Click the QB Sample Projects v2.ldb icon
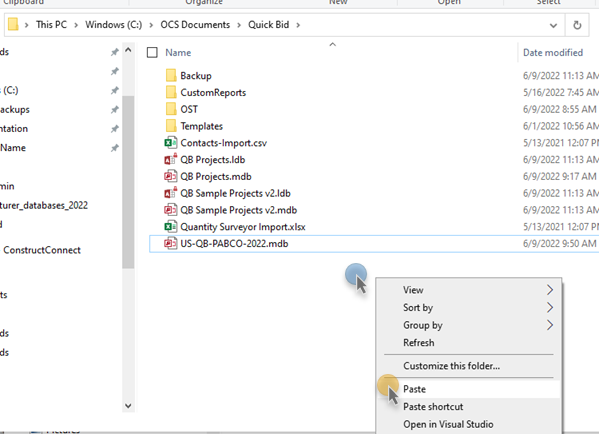 [170, 193]
